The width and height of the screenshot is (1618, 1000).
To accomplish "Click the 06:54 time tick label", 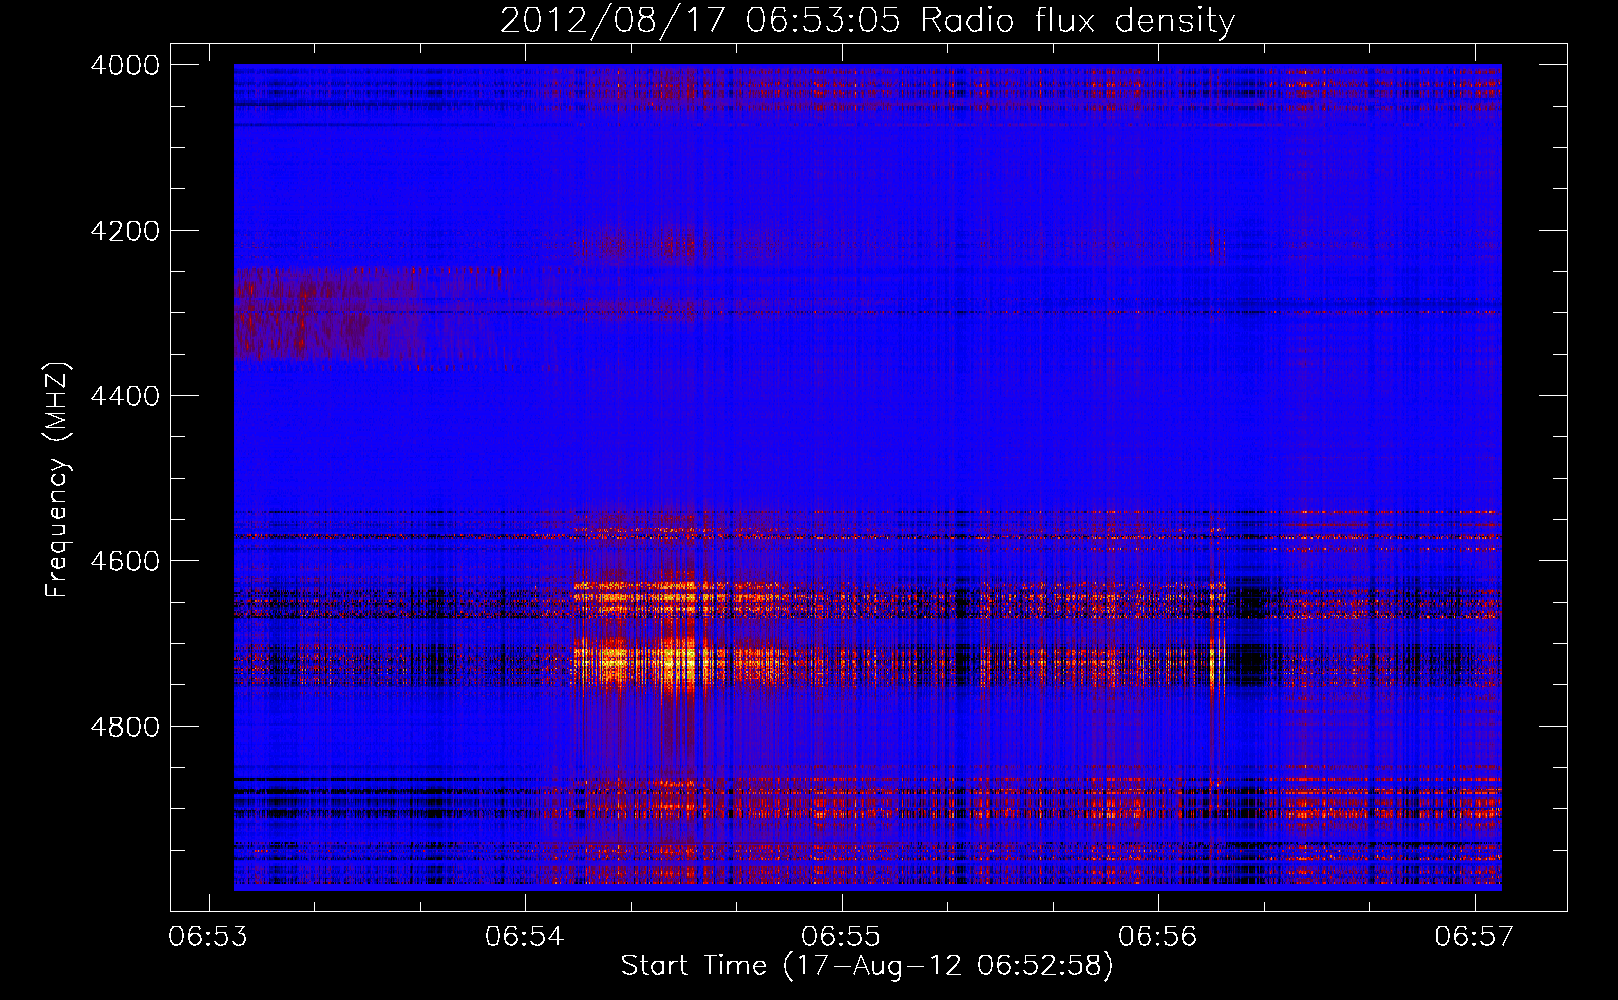I will (x=525, y=937).
